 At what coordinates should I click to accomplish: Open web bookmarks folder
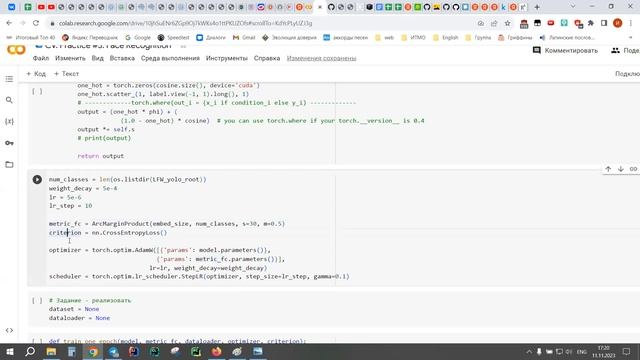point(384,38)
